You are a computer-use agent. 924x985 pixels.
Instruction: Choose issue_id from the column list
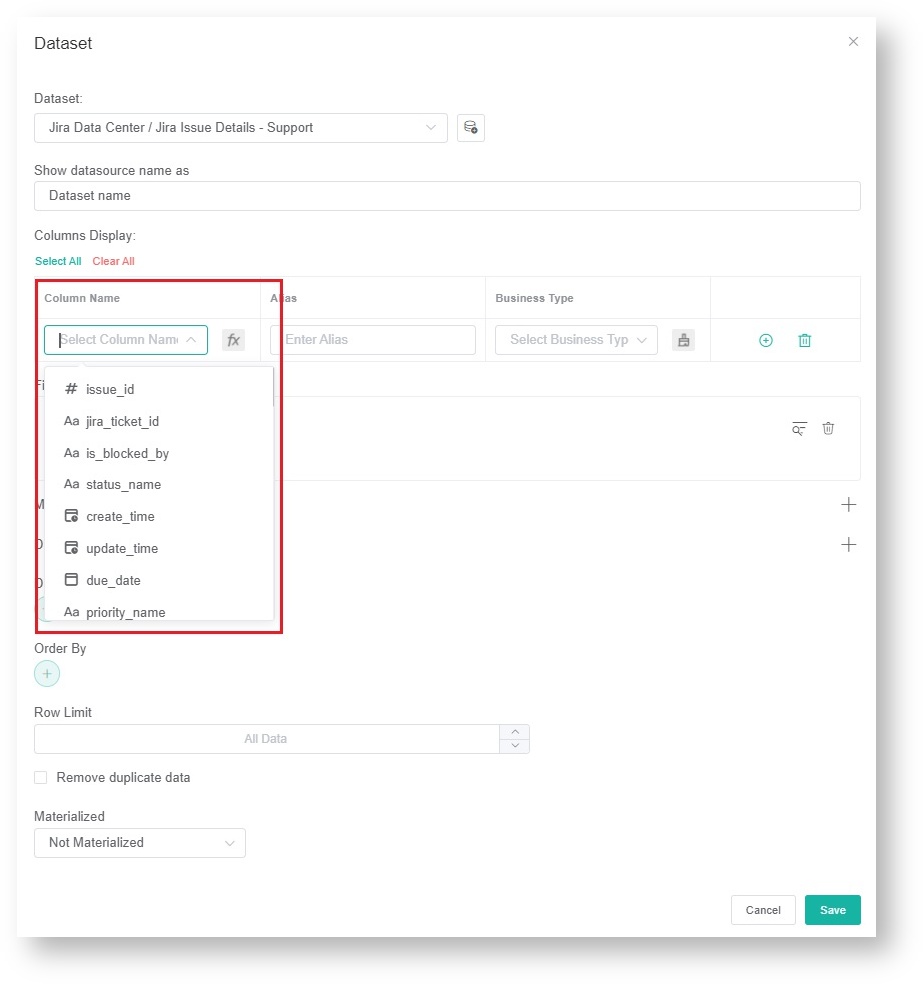110,389
